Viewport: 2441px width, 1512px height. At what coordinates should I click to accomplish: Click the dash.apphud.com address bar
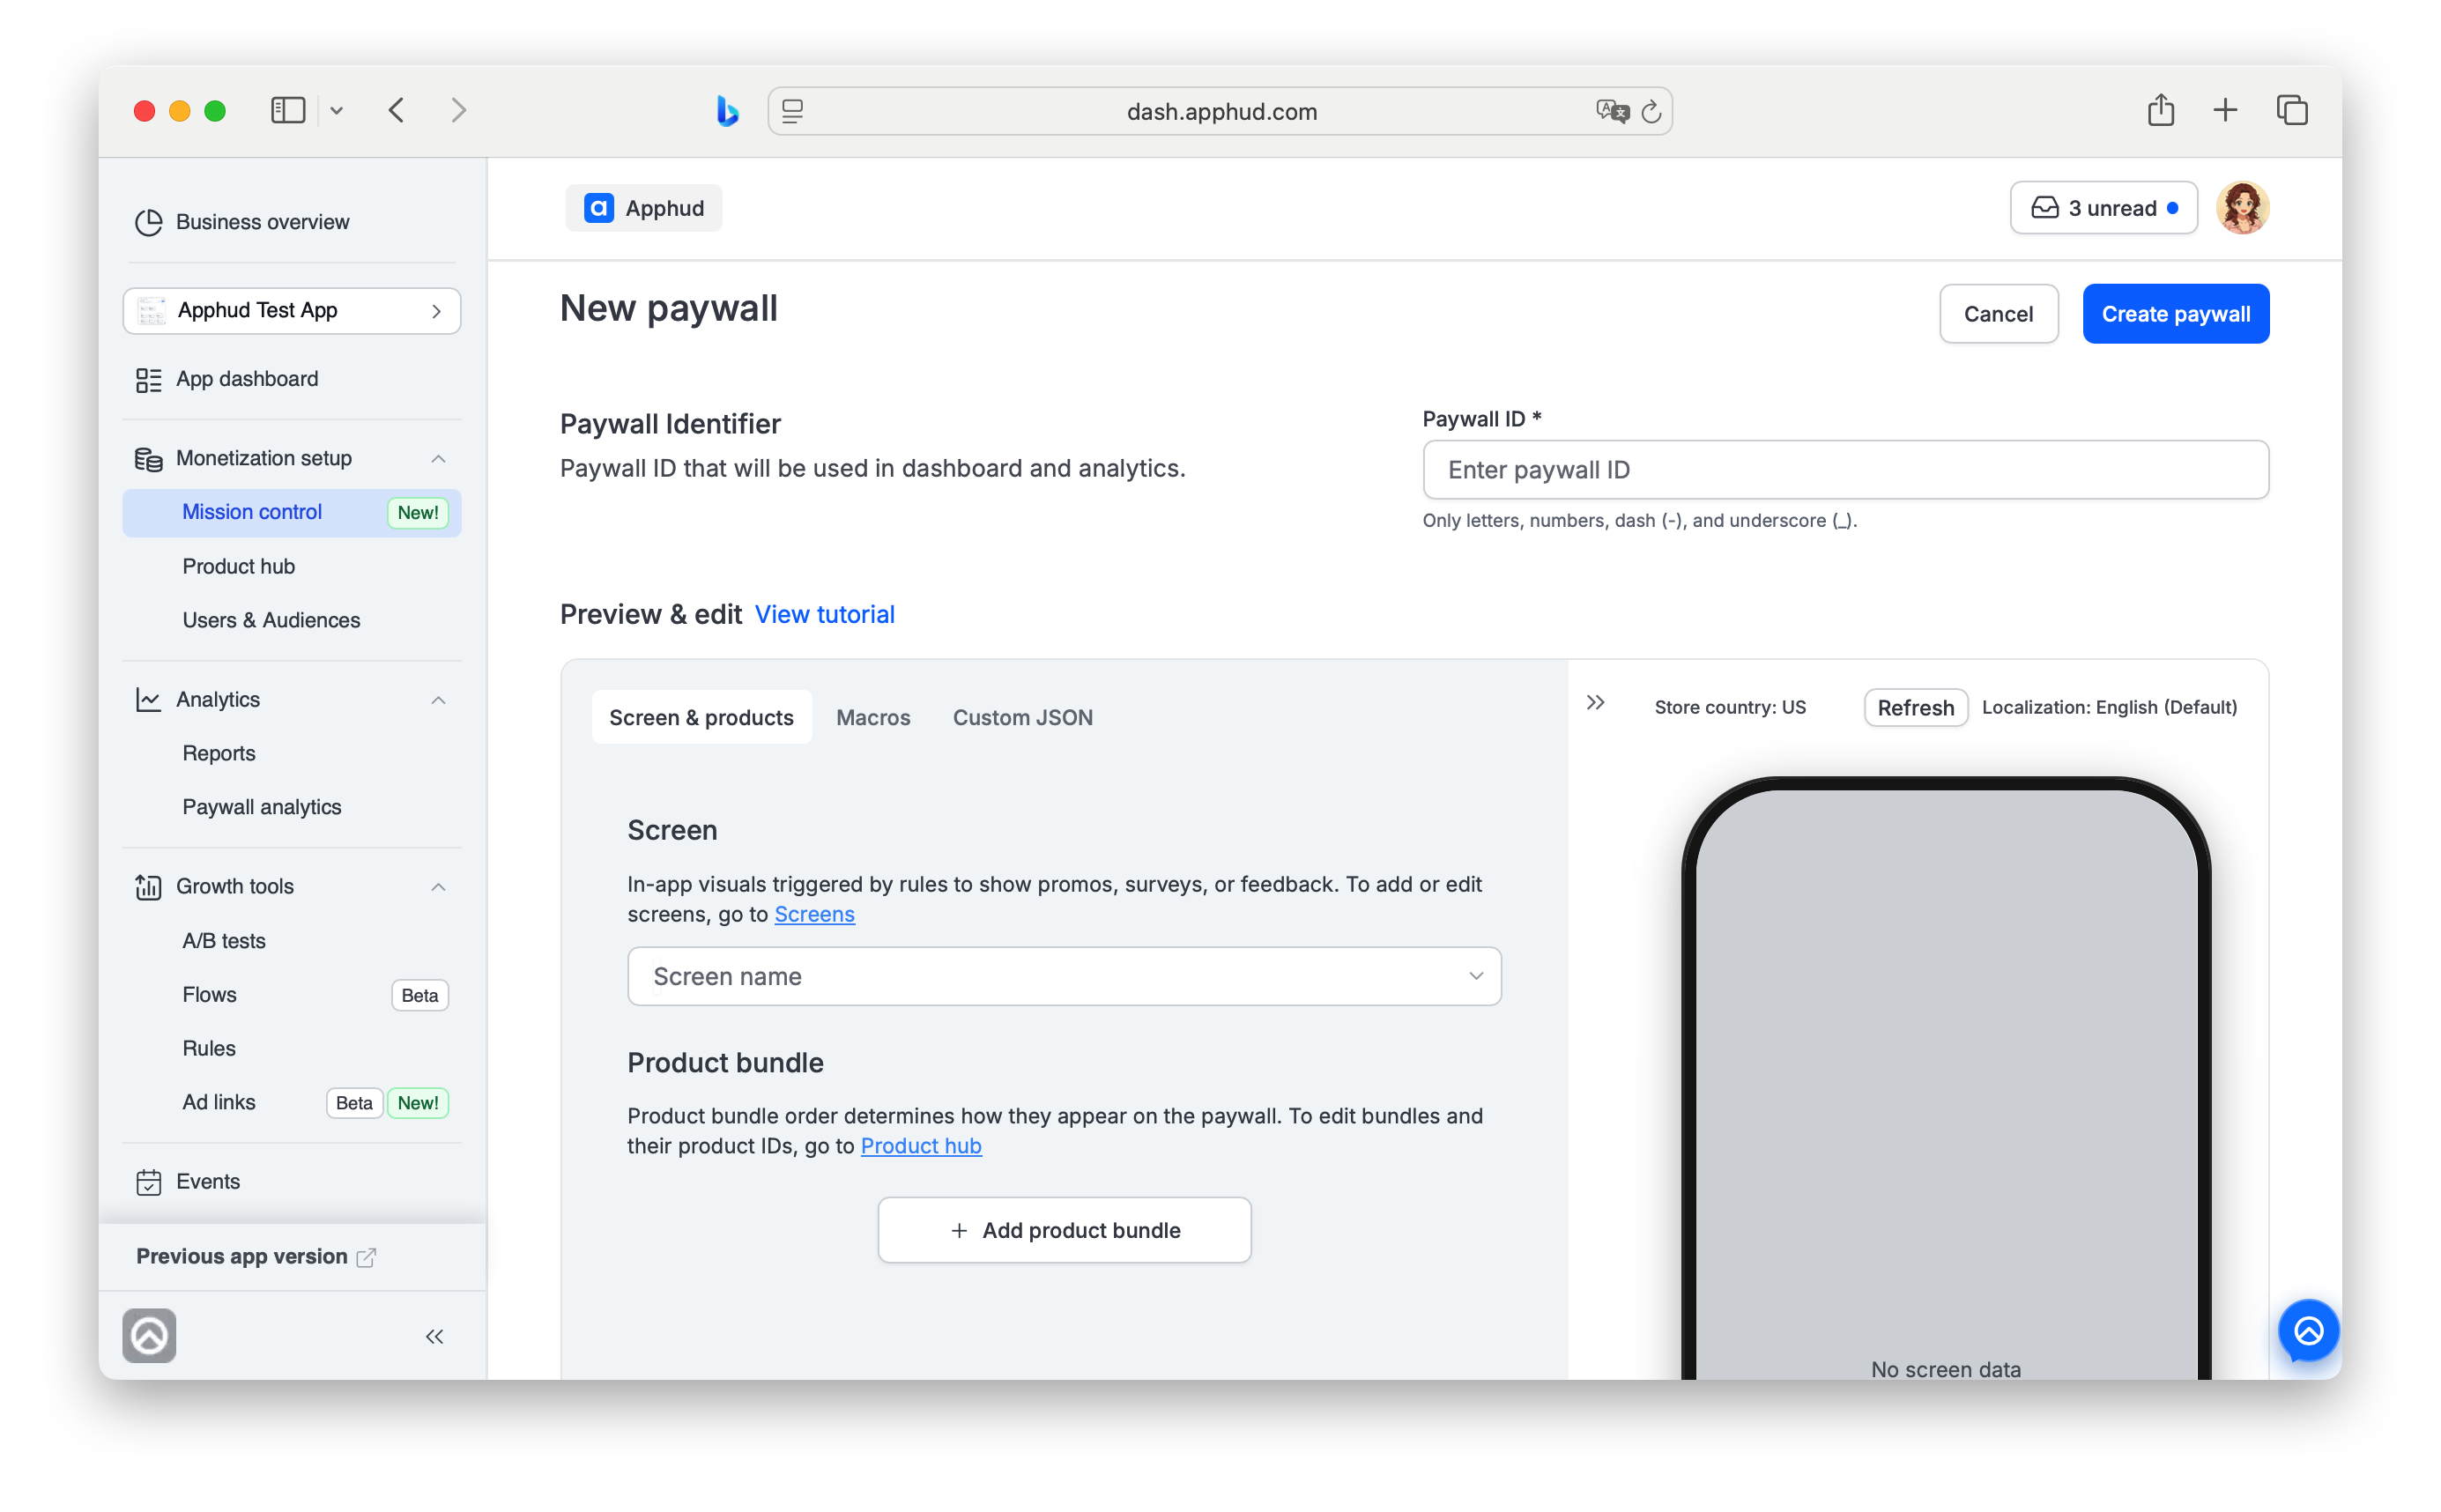click(x=1220, y=111)
